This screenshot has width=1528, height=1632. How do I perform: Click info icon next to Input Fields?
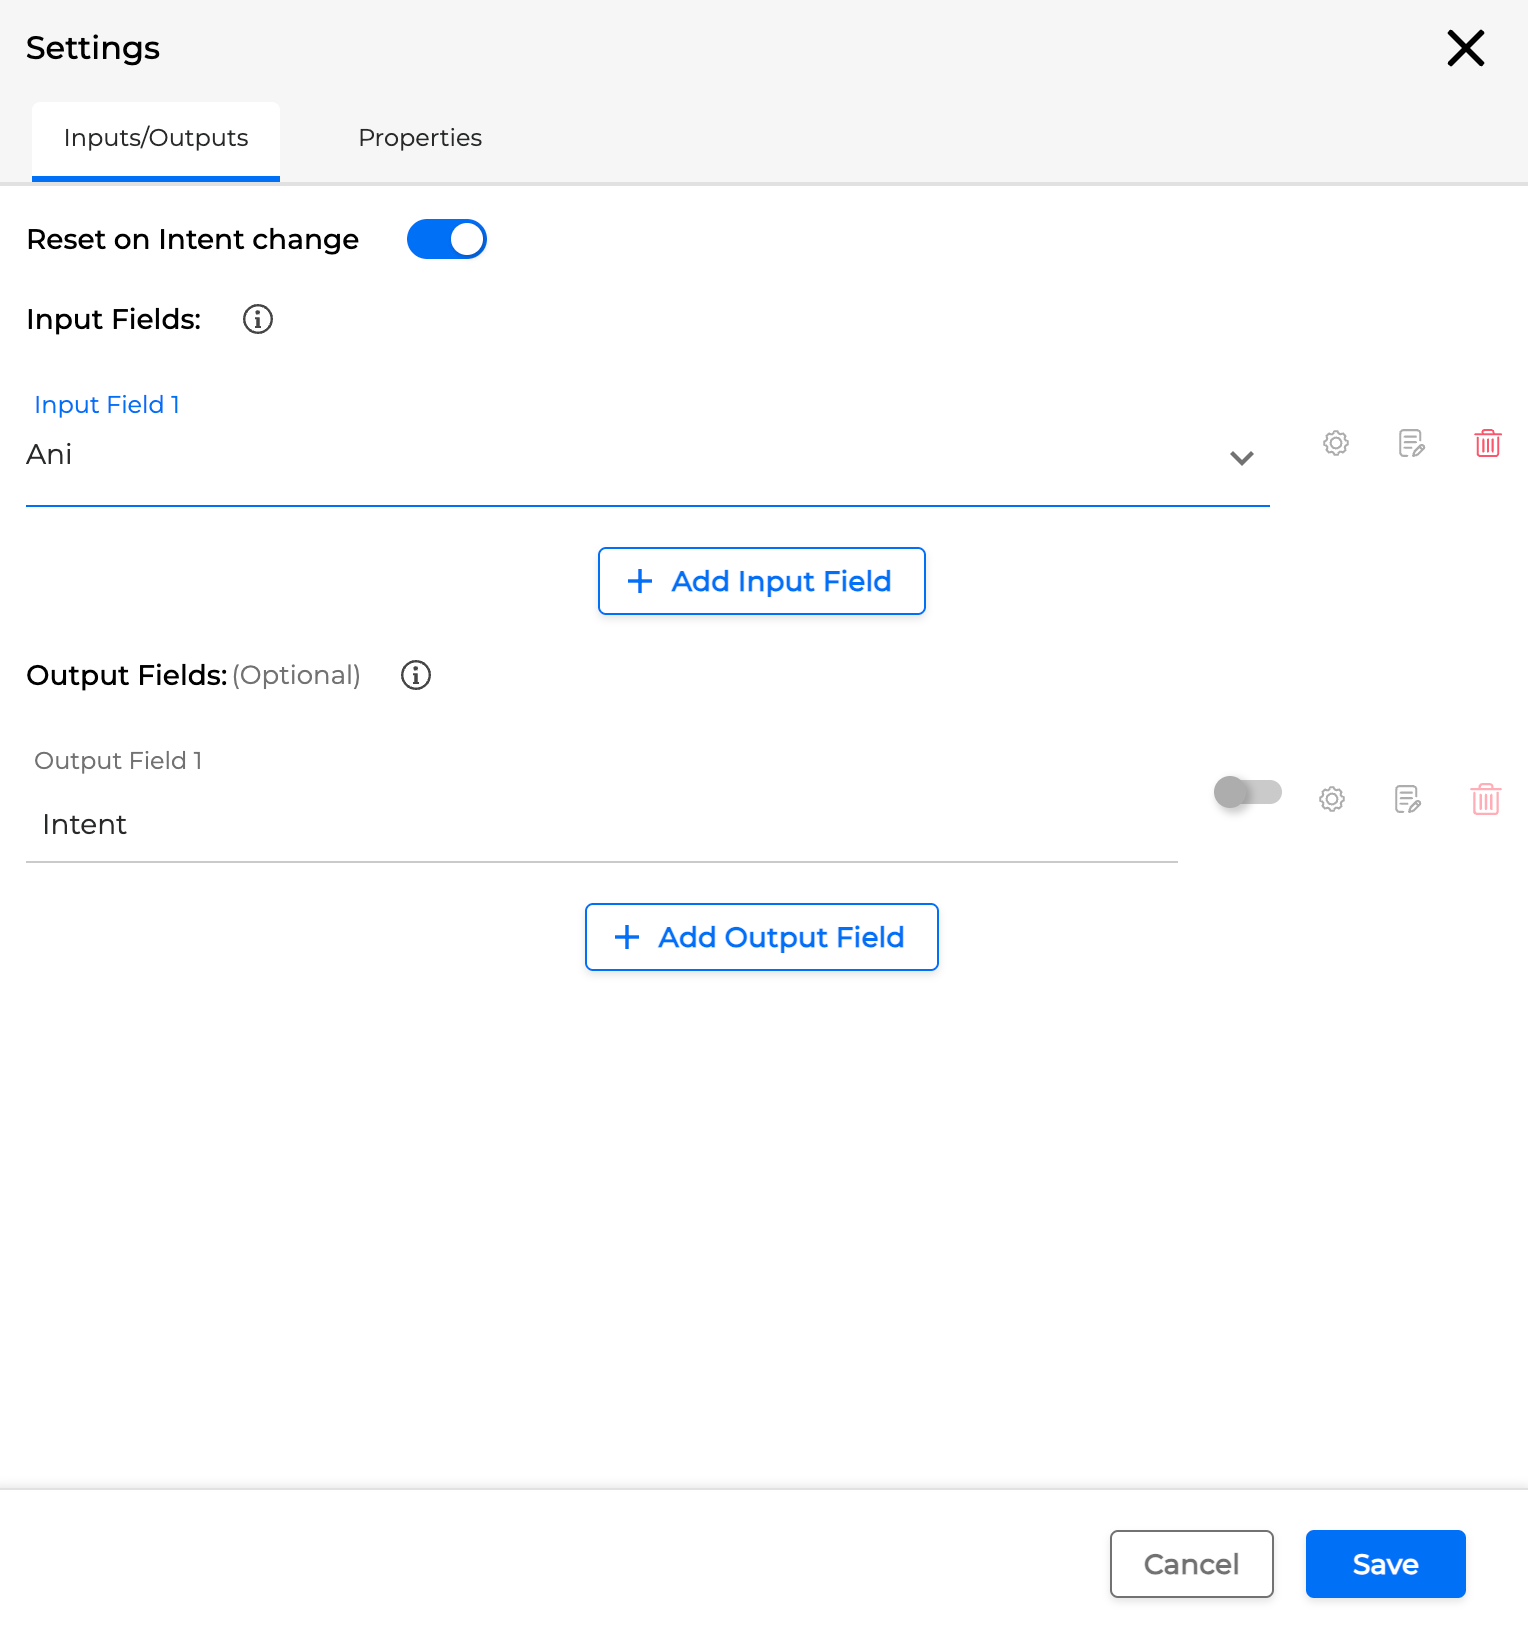[x=258, y=319]
